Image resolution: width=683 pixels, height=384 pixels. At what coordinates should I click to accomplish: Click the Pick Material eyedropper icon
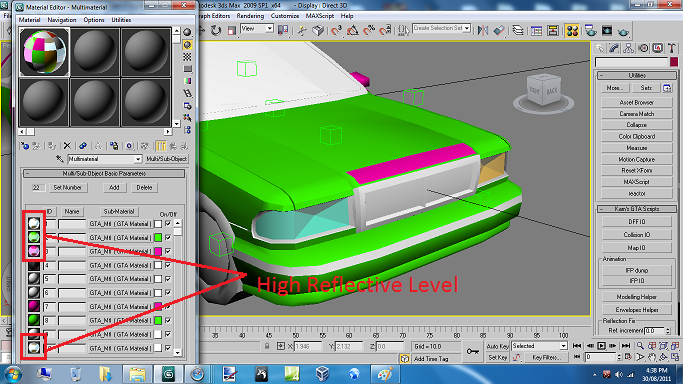point(60,159)
